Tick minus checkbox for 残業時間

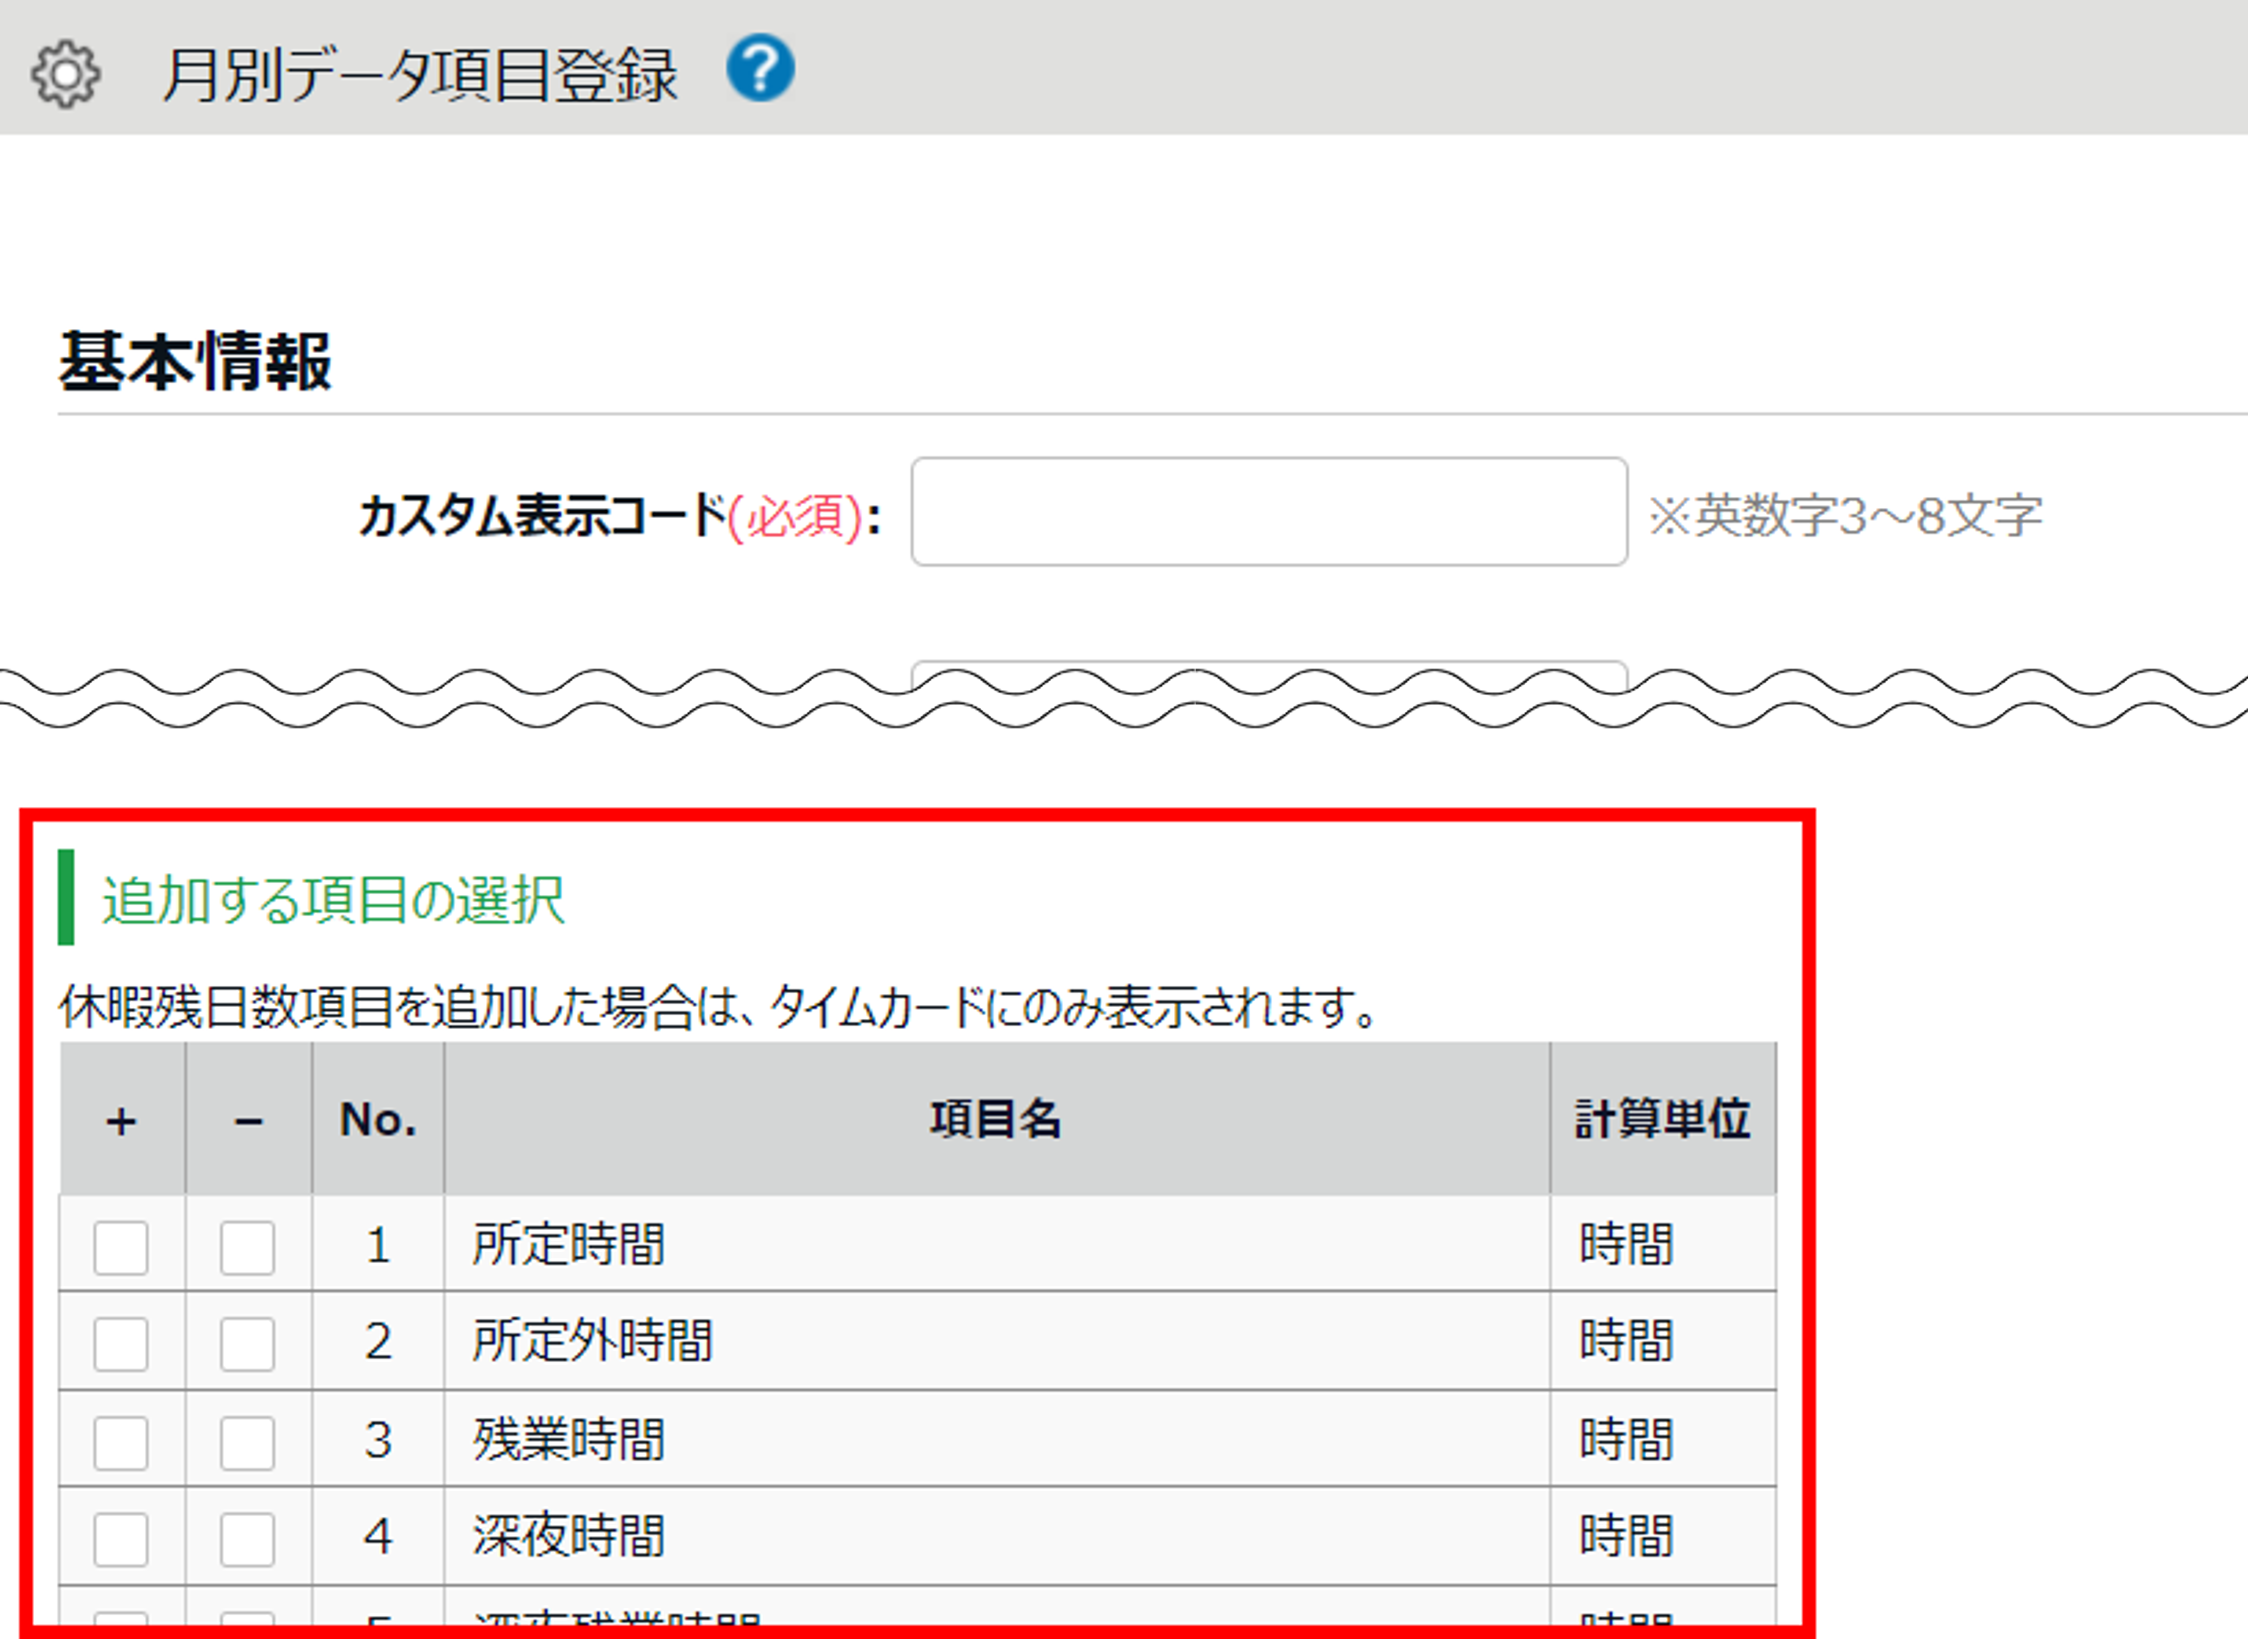(247, 1442)
